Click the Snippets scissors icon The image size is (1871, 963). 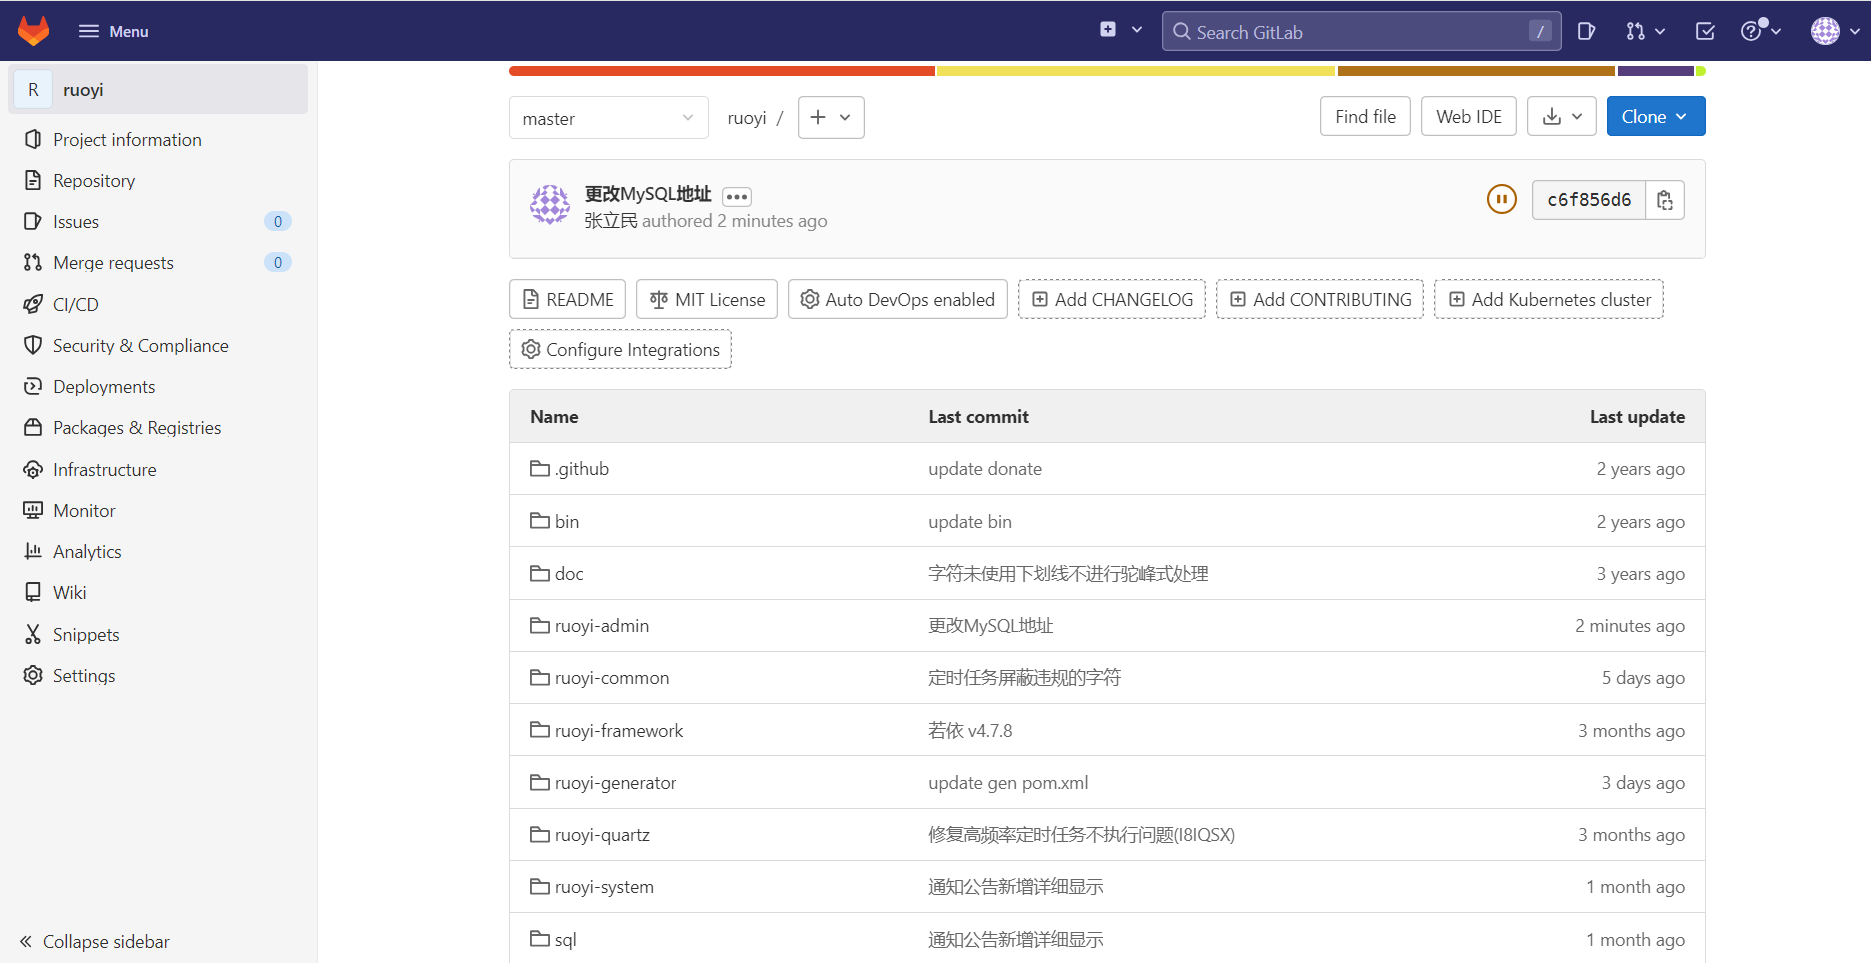coord(33,634)
